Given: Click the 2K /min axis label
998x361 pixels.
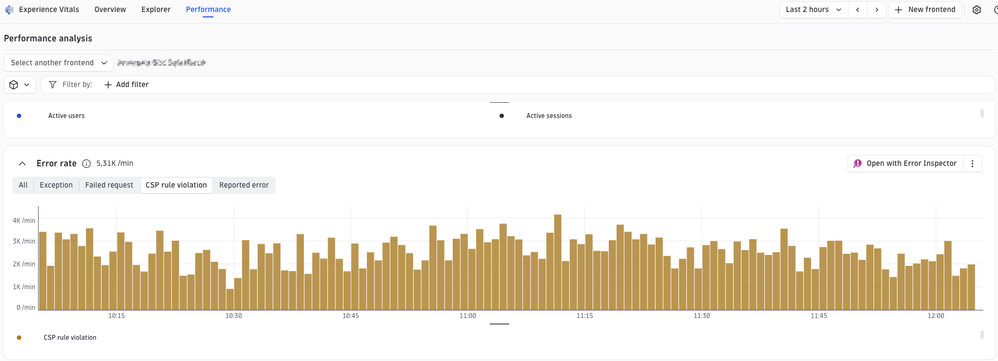Looking at the screenshot, I should click(24, 264).
